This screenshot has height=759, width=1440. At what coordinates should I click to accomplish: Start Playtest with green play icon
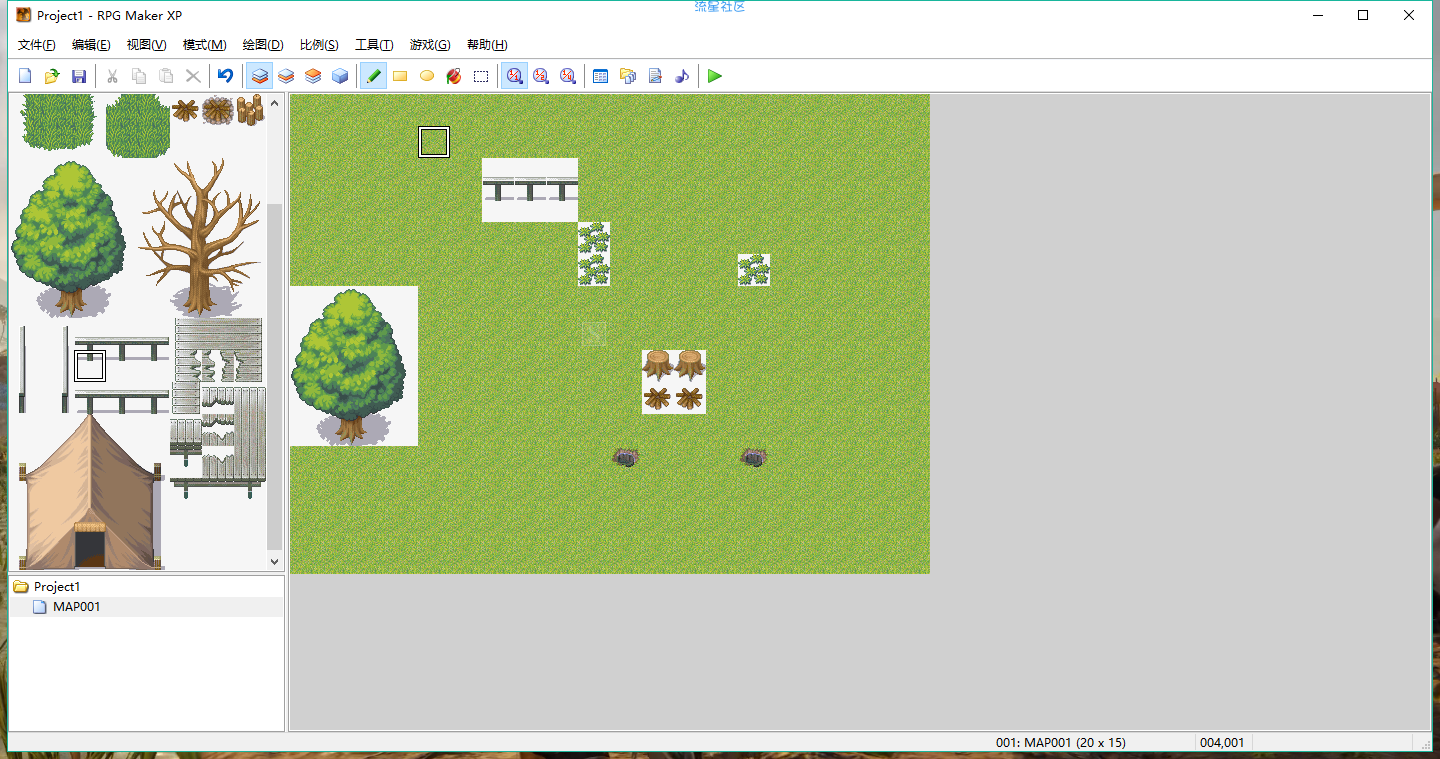pos(715,76)
